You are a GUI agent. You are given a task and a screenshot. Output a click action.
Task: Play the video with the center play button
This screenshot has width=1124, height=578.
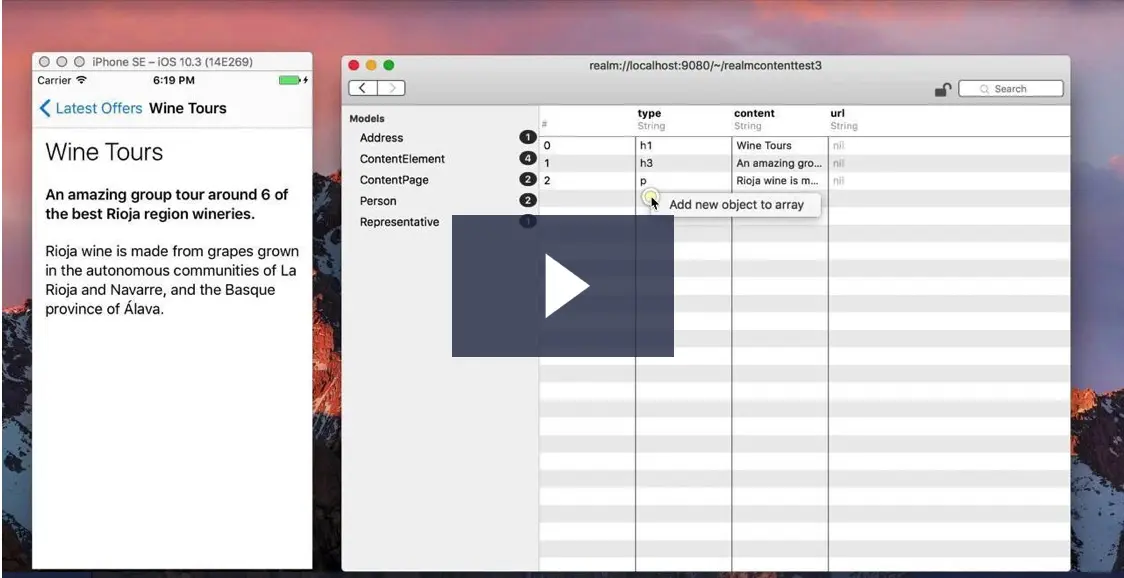click(x=563, y=285)
